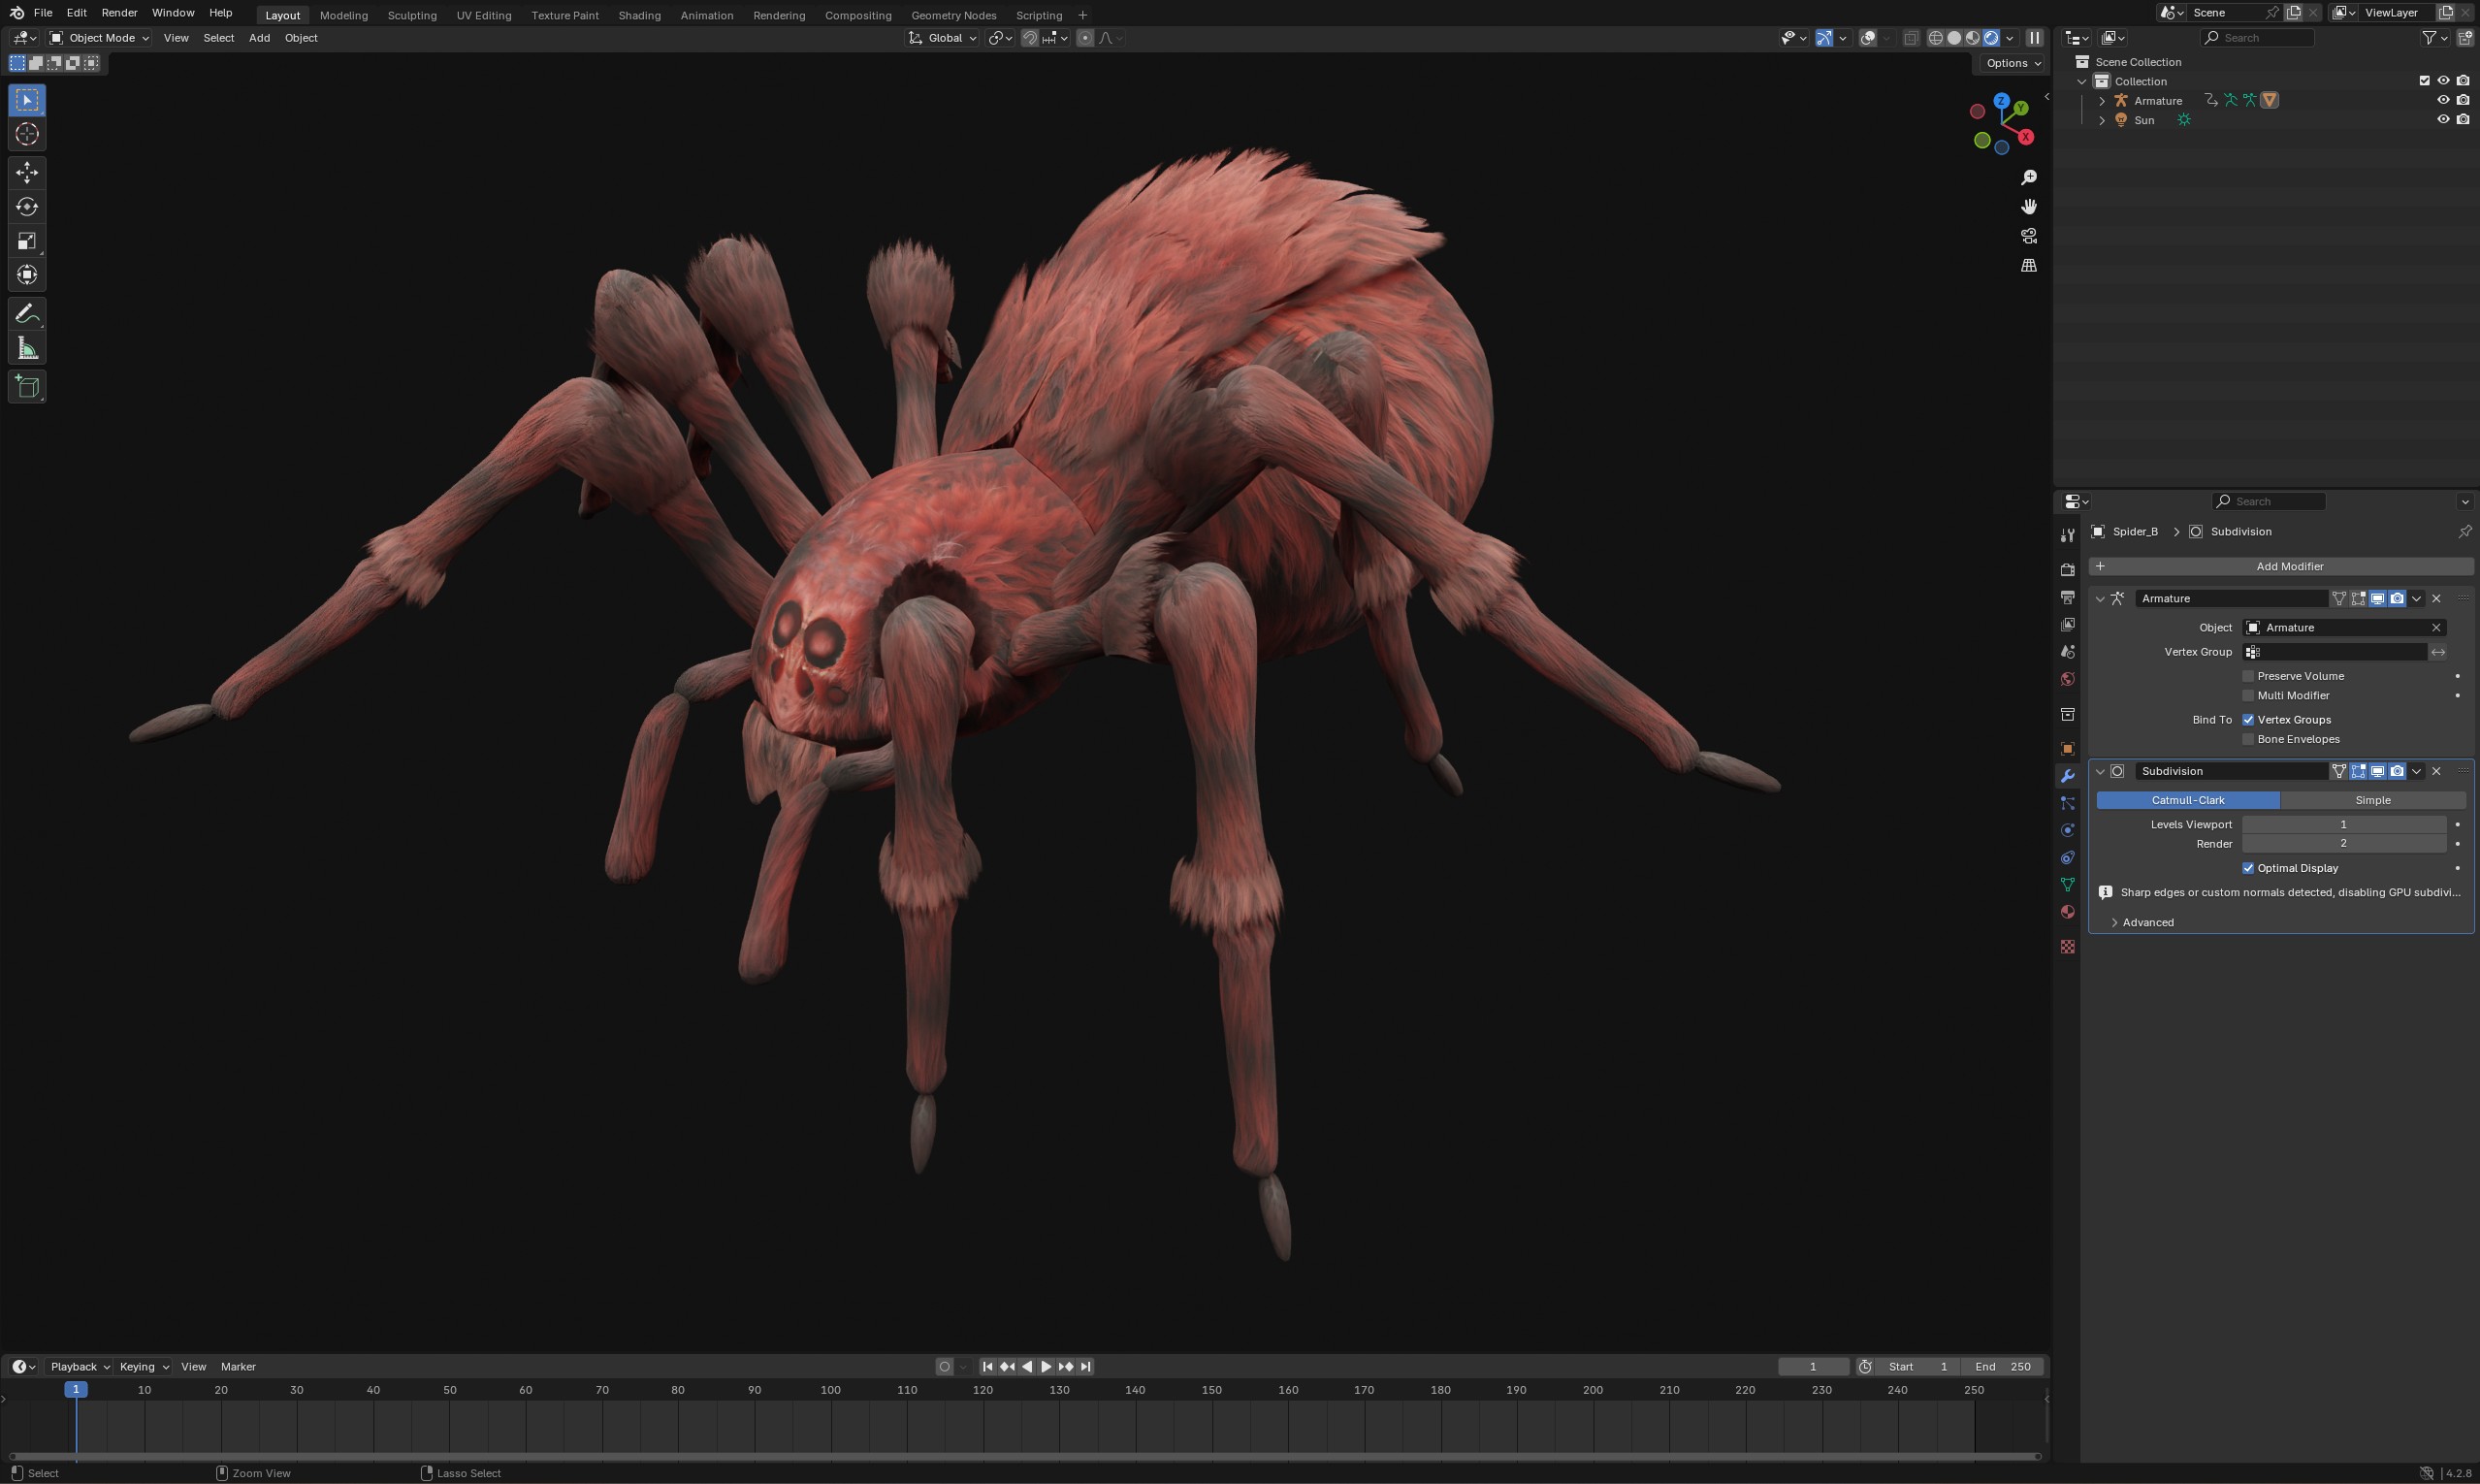Switch to the Shading workspace tab
The width and height of the screenshot is (2480, 1484).
click(x=639, y=15)
